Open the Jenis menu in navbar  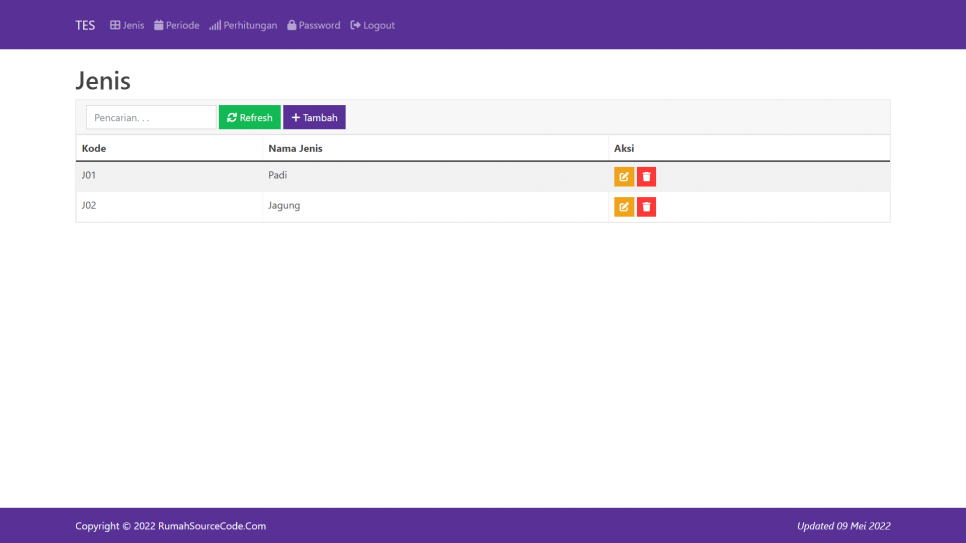127,25
